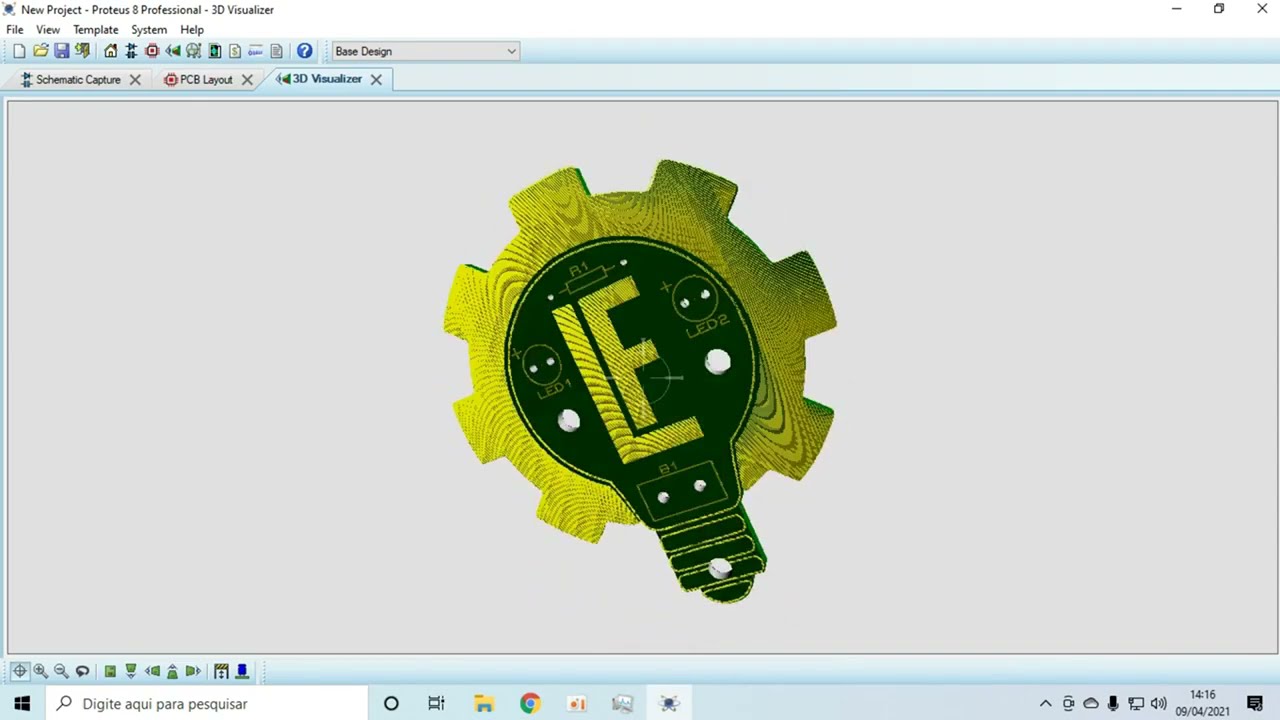
Task: Open the Gerber Viewer toolbar icon
Action: tap(193, 51)
